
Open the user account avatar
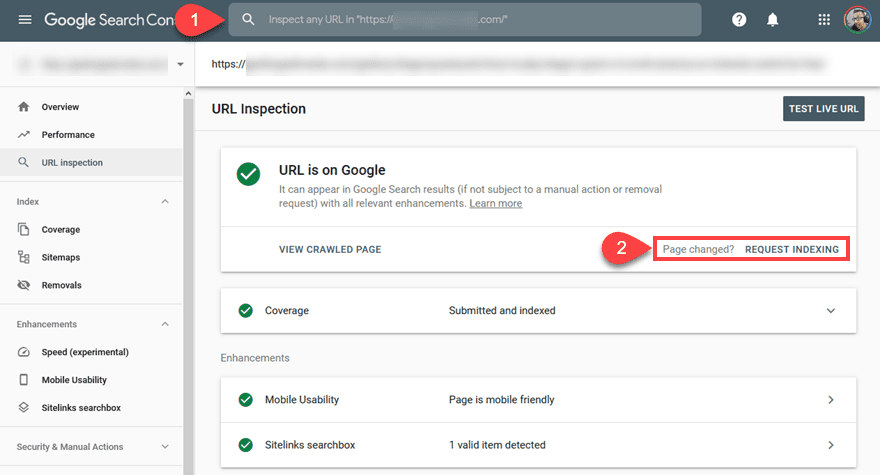(857, 20)
